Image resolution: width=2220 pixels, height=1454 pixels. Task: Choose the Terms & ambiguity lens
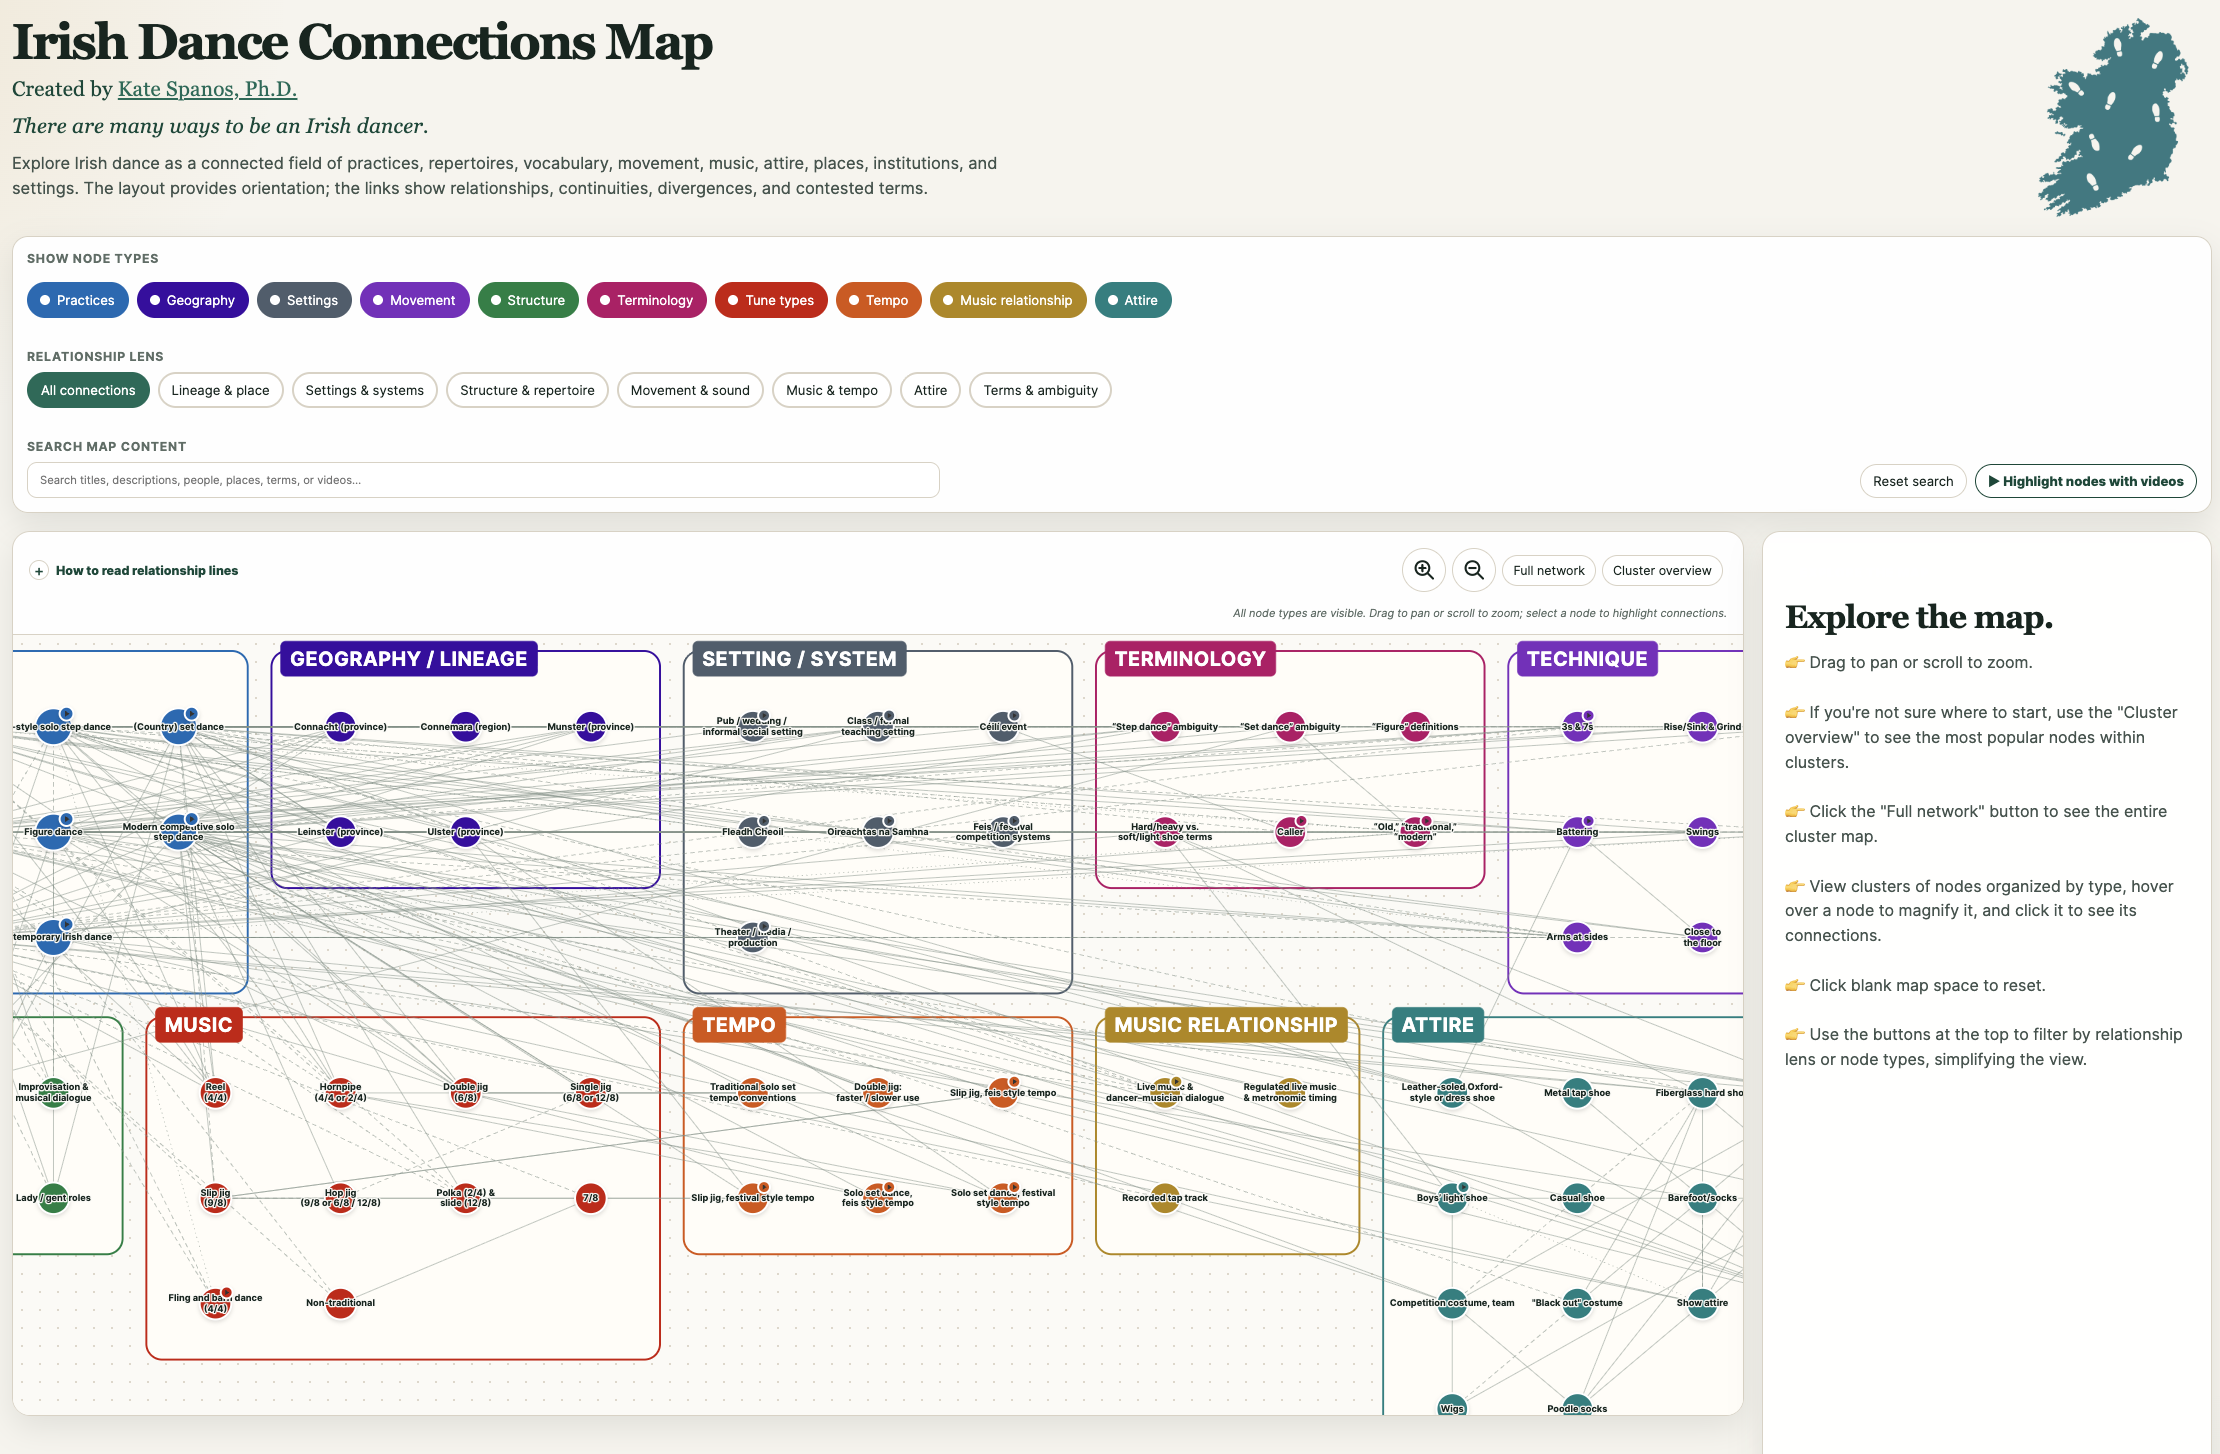[x=1040, y=390]
